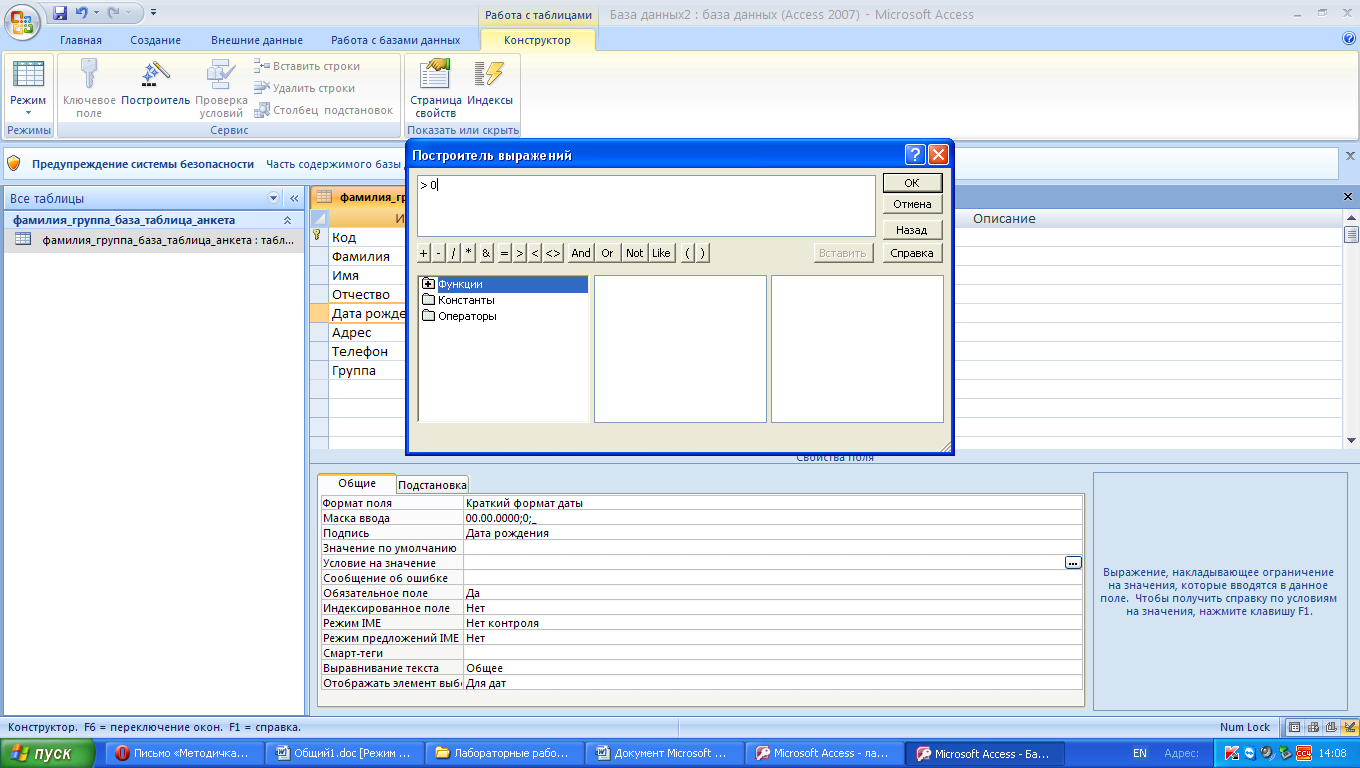The height and width of the screenshot is (768, 1360).
Task: Click the TeamViewer tray icon
Action: [x=1250, y=753]
